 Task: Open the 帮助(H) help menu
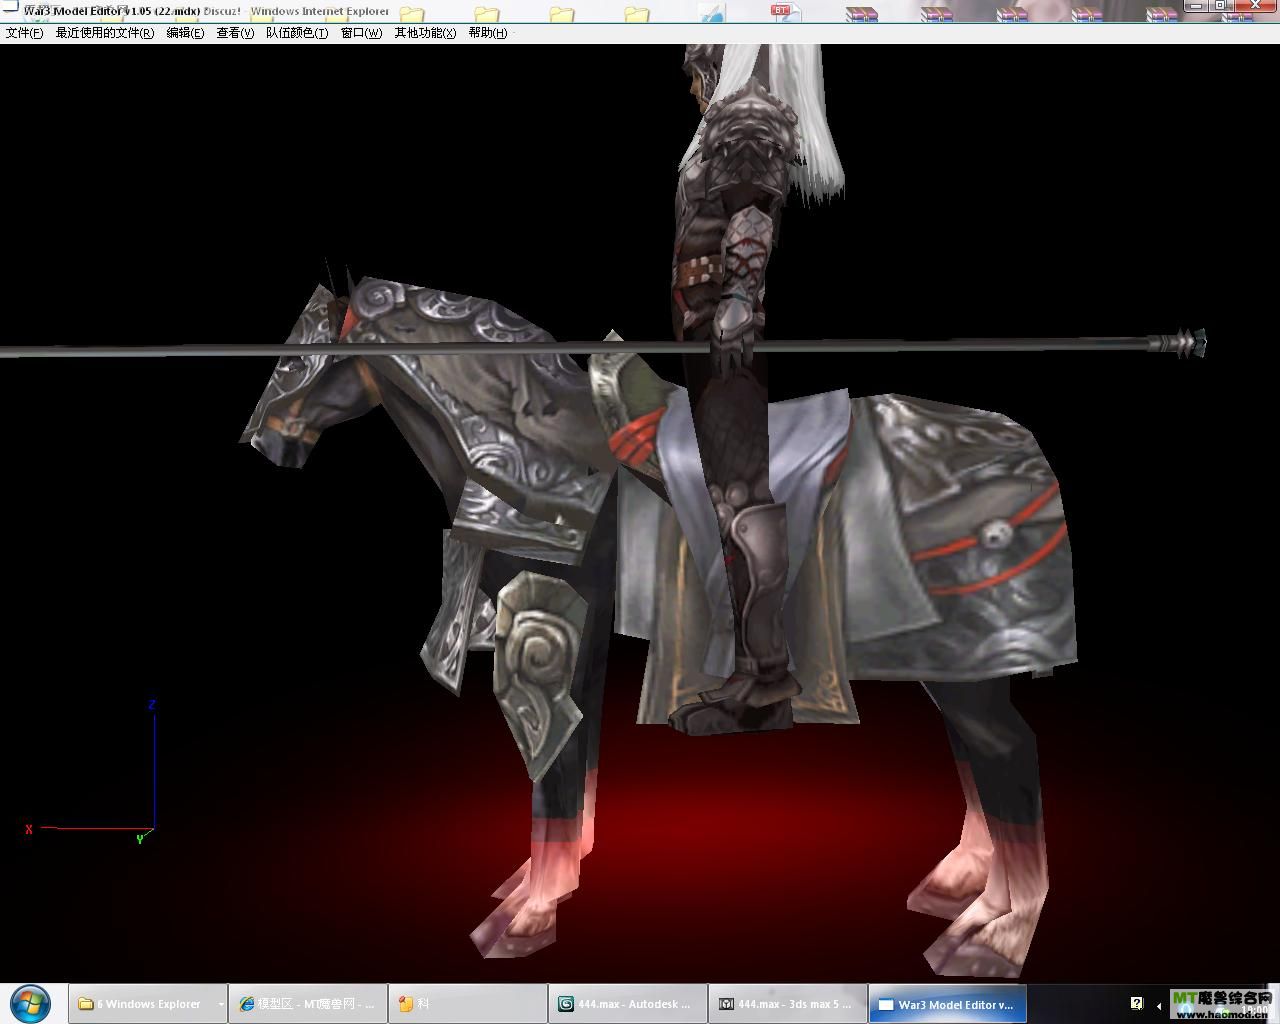pos(488,33)
